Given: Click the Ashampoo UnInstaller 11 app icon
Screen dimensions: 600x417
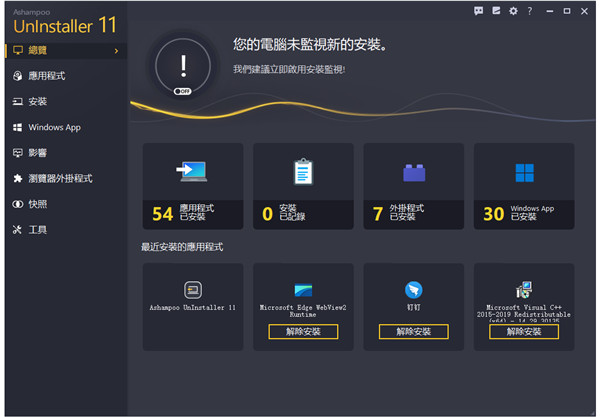Looking at the screenshot, I should click(193, 290).
